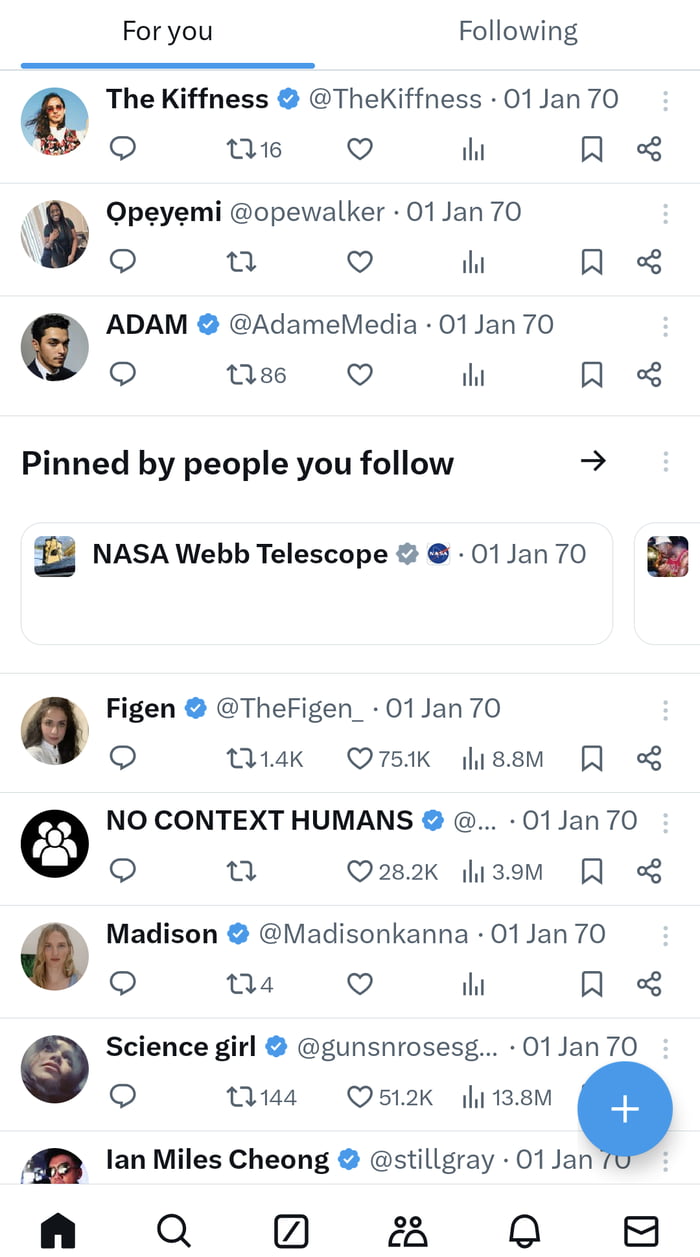700x1257 pixels.
Task: View analytics on ADAM's post
Action: (473, 374)
